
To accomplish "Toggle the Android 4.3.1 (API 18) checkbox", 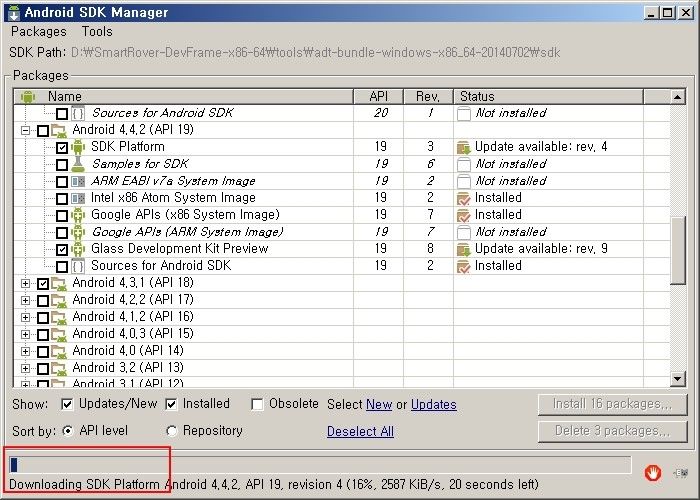I will 43,283.
